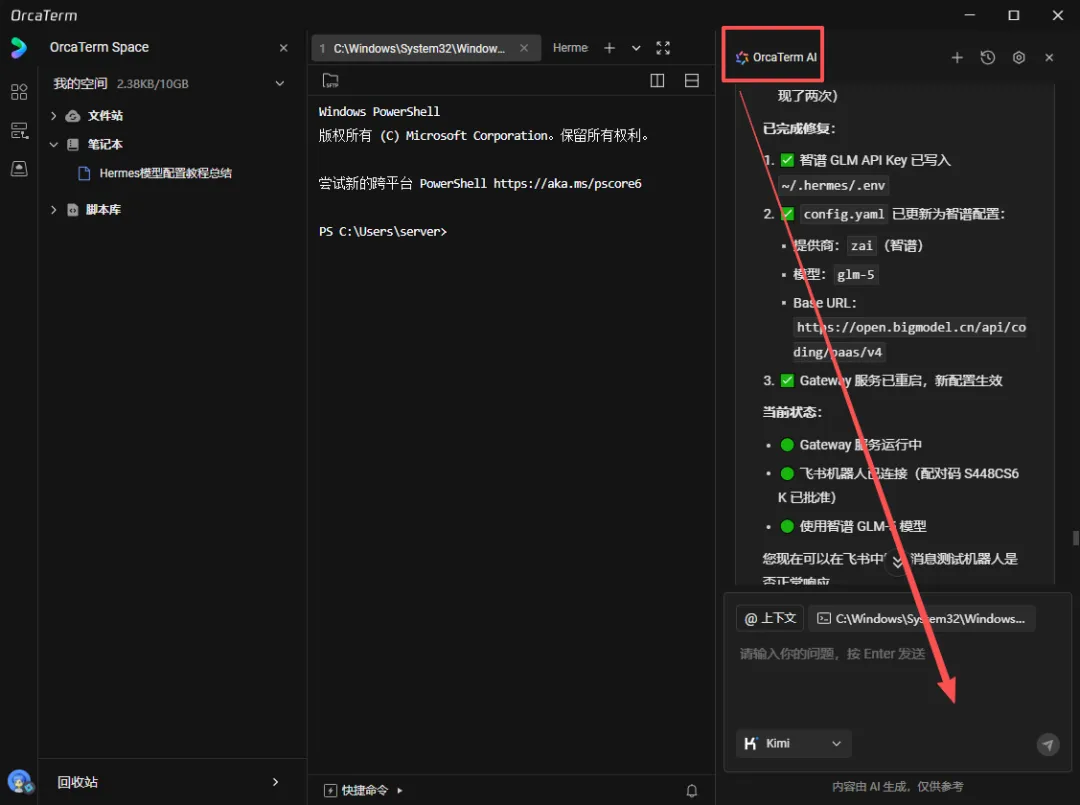Open the tab list dropdown chevron
Viewport: 1080px width, 805px height.
636,48
